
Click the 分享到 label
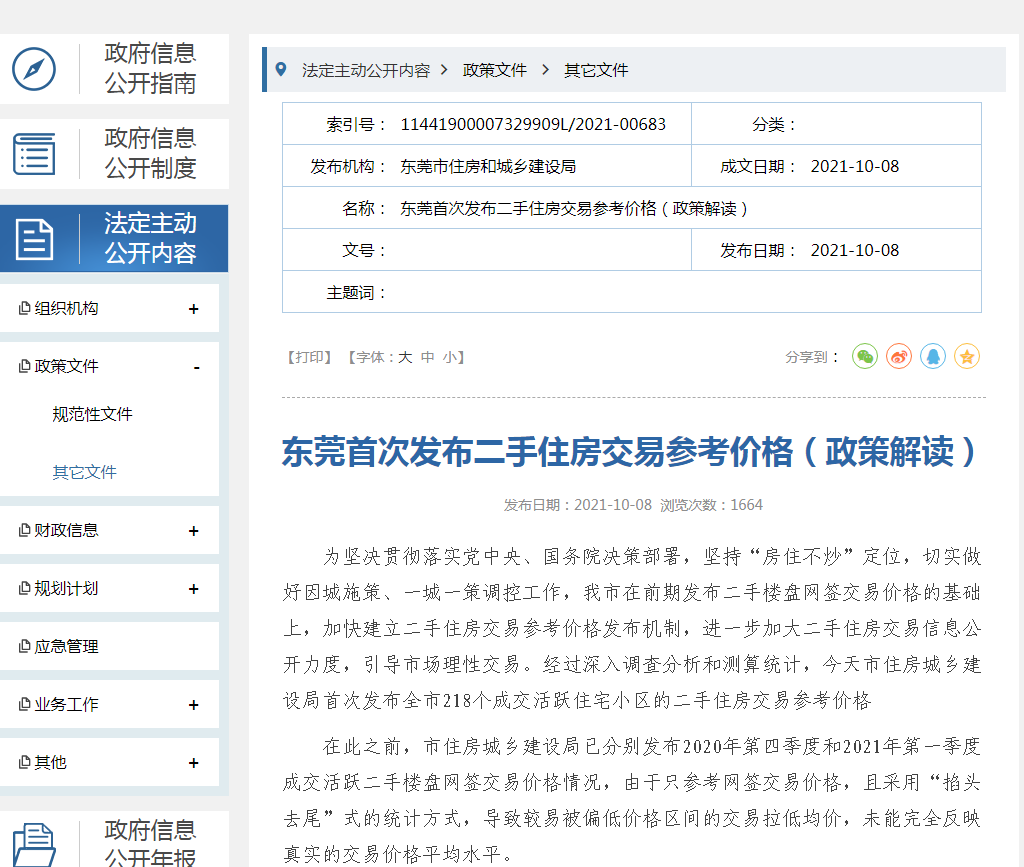(x=811, y=357)
